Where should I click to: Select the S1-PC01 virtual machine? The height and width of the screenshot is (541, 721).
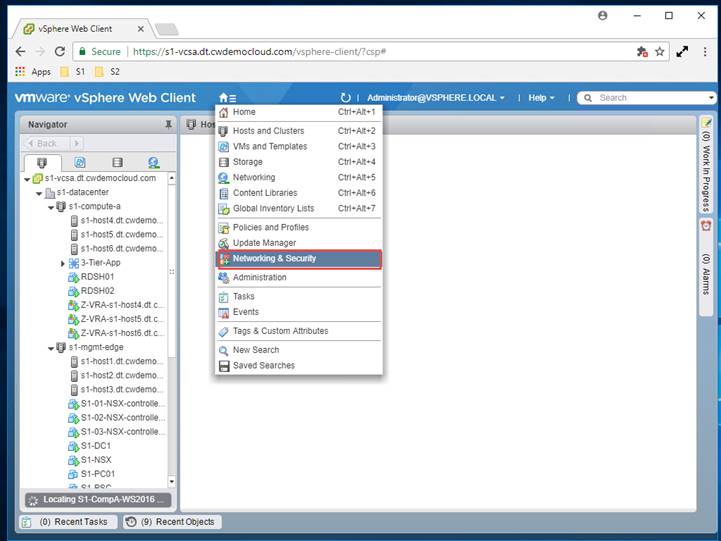[92, 474]
